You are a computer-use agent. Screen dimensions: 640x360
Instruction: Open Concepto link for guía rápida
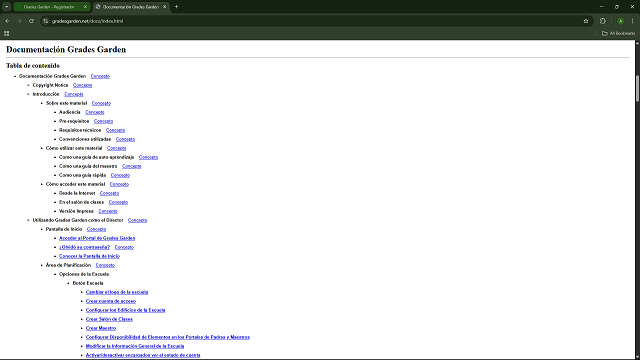pyautogui.click(x=120, y=175)
